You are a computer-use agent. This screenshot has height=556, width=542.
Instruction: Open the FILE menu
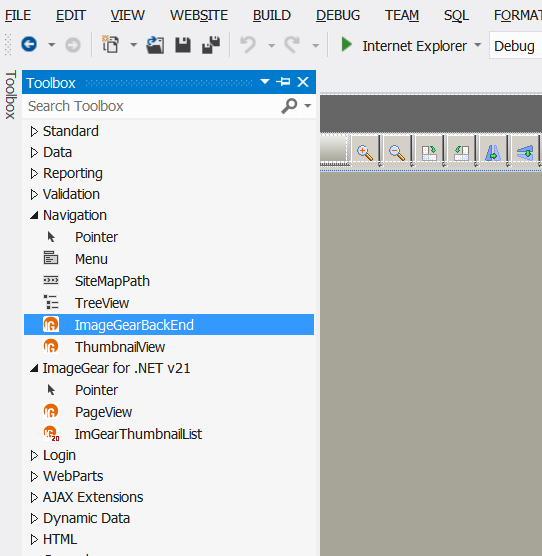(18, 15)
